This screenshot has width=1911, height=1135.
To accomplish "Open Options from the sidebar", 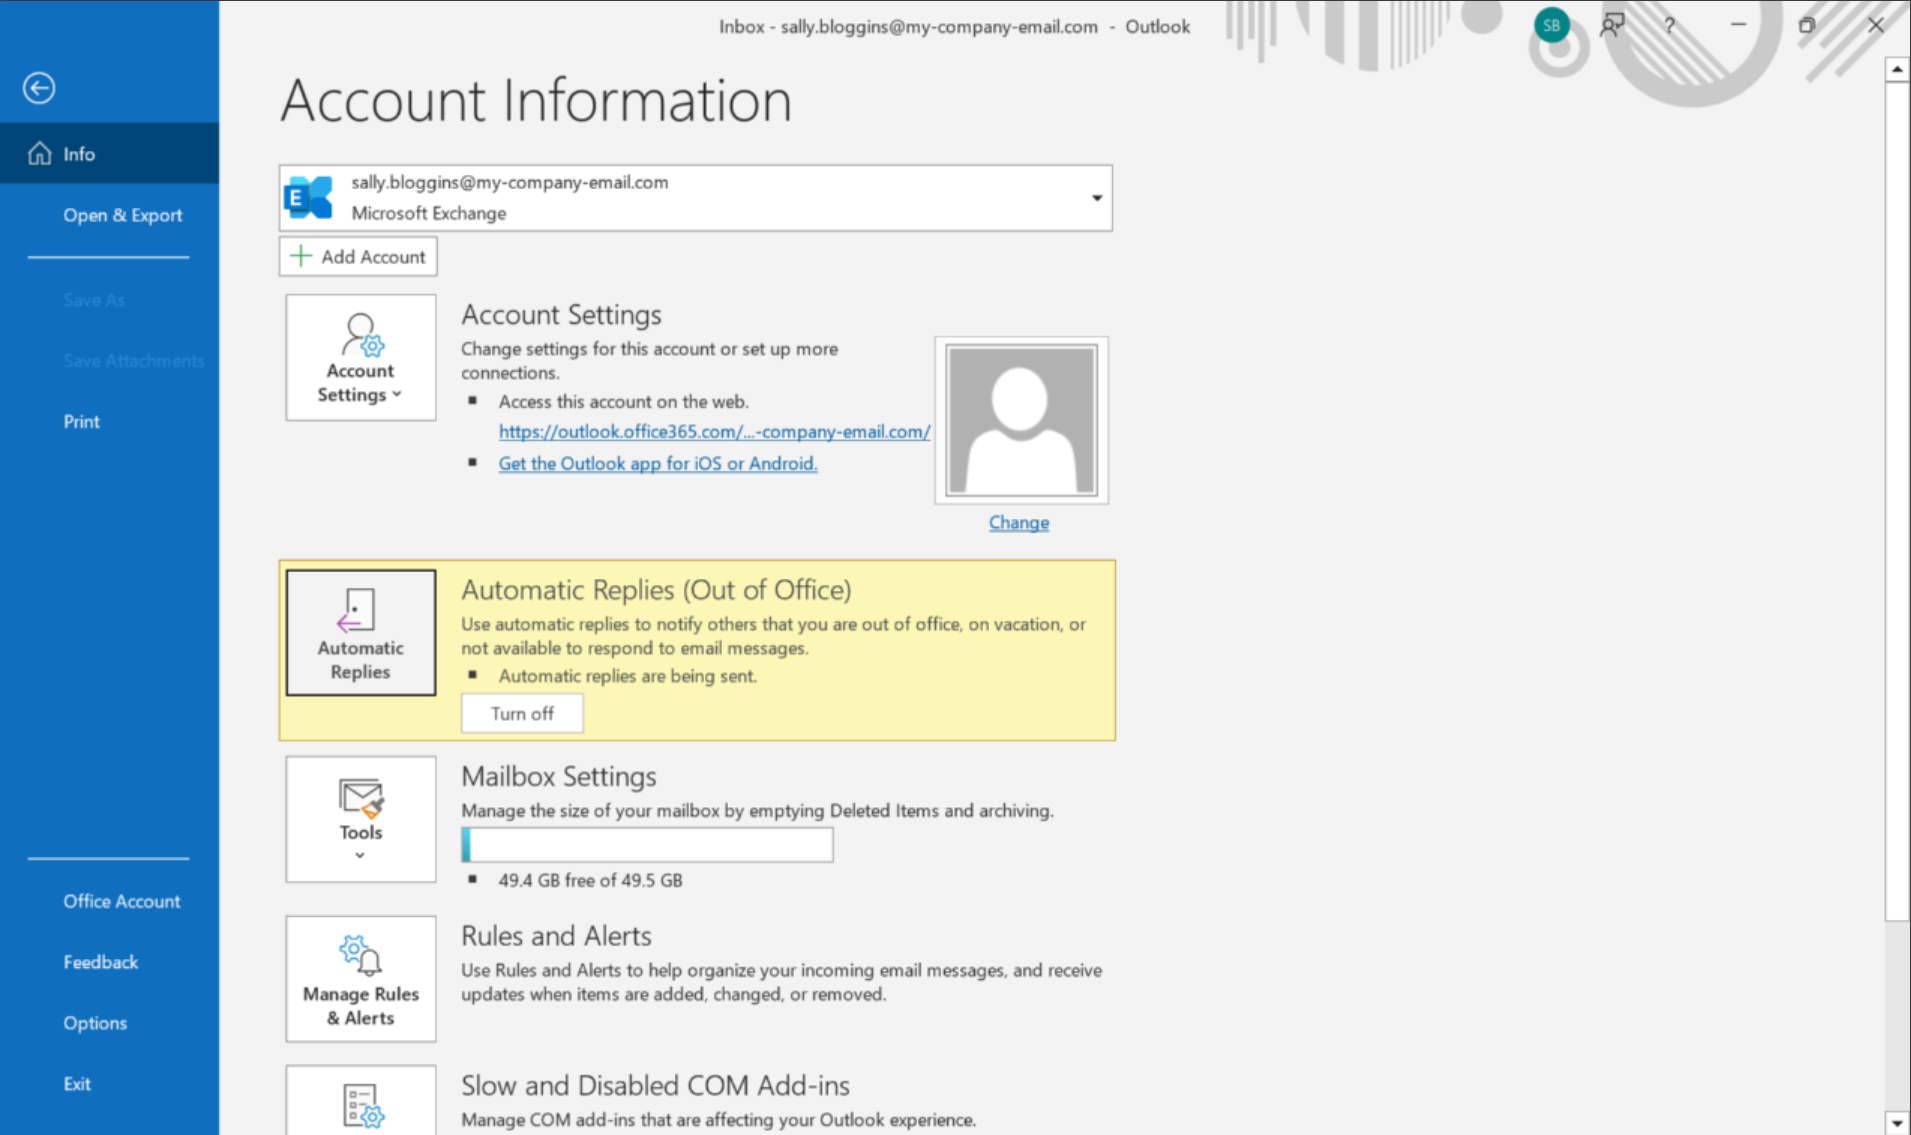I will 95,1023.
